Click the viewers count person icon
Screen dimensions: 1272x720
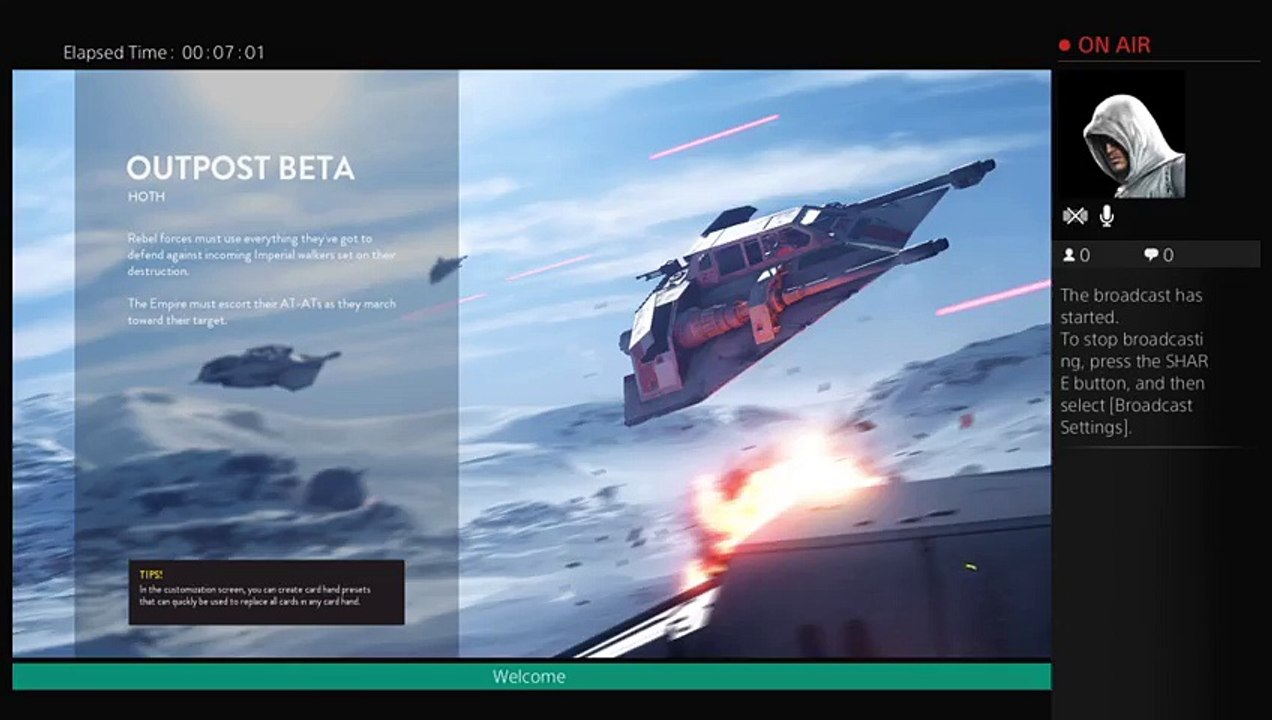[x=1069, y=256]
